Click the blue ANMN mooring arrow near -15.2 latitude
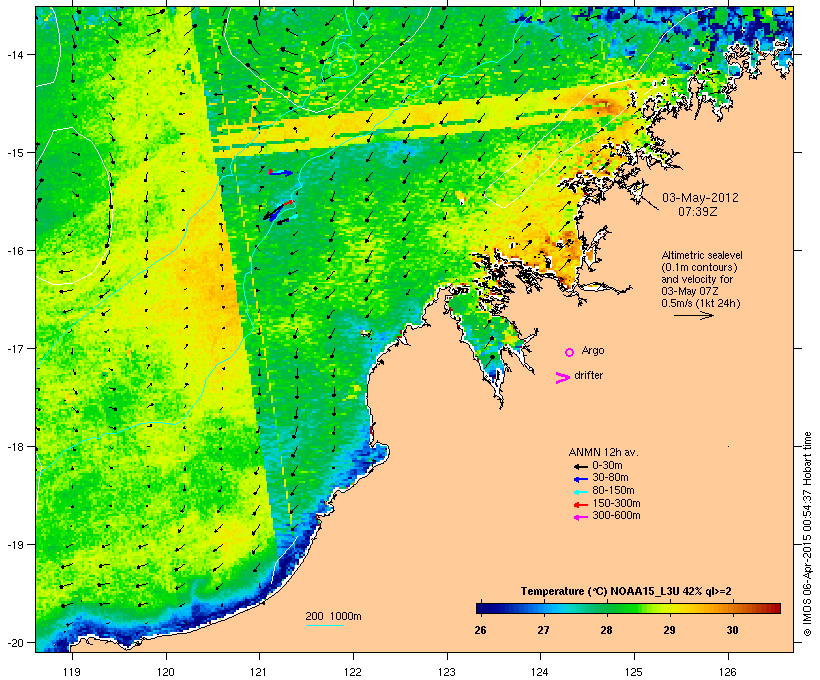The width and height of the screenshot is (820, 680). (281, 172)
